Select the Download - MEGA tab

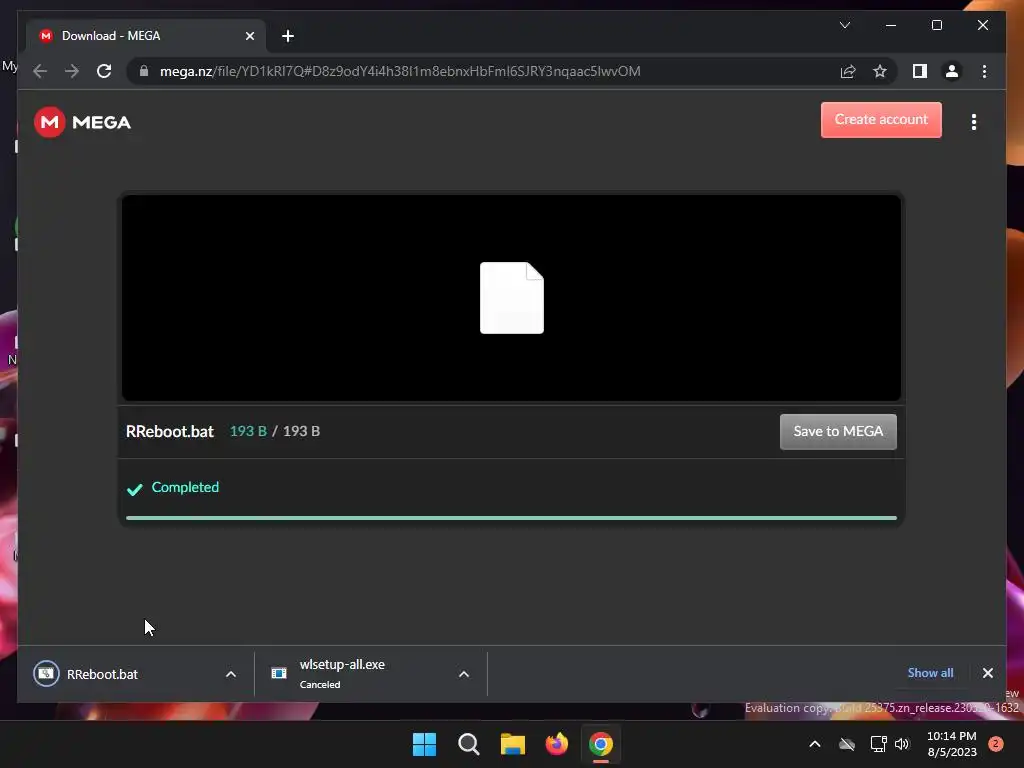[x=145, y=36]
